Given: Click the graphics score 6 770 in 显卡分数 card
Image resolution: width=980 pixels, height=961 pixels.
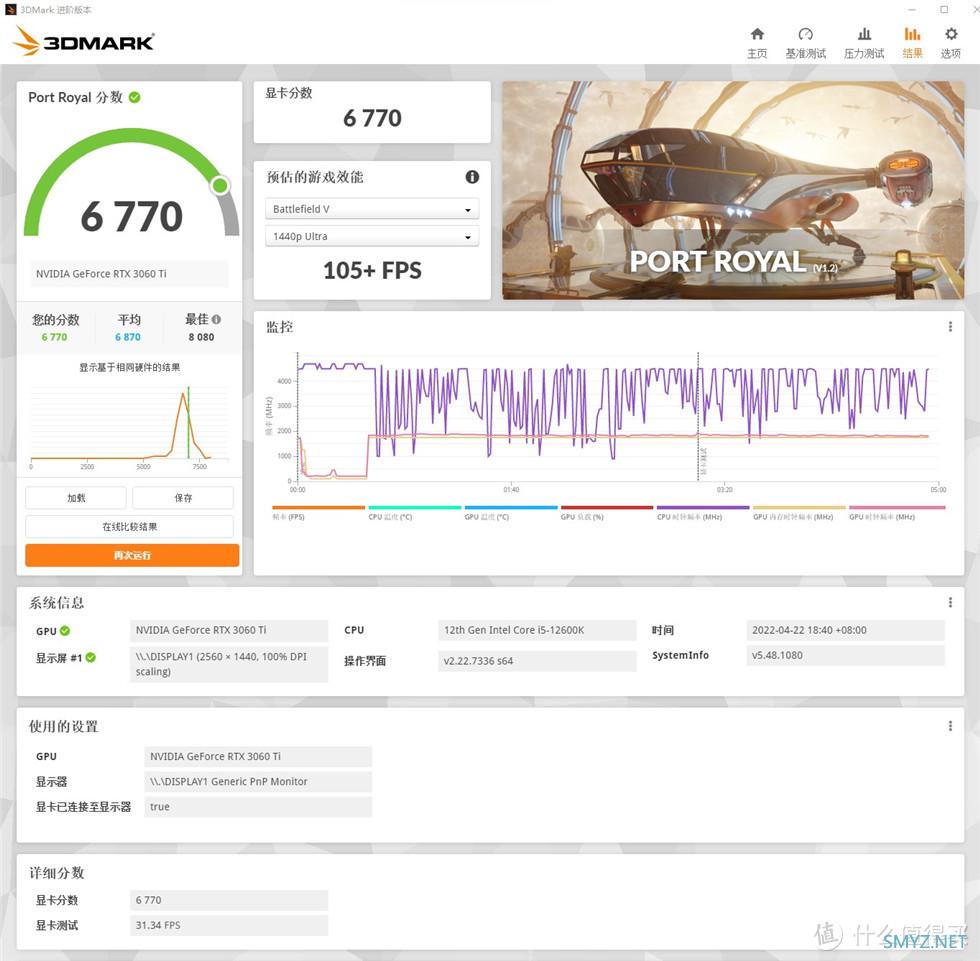Looking at the screenshot, I should 372,118.
